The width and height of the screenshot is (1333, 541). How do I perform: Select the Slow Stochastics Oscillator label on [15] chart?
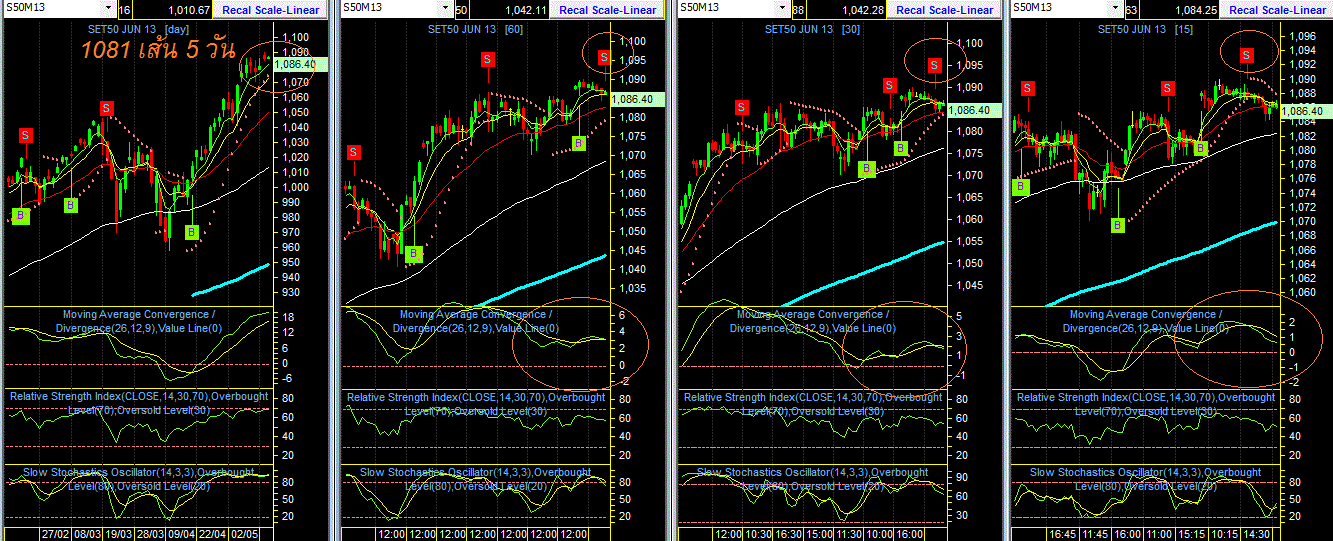[1146, 478]
